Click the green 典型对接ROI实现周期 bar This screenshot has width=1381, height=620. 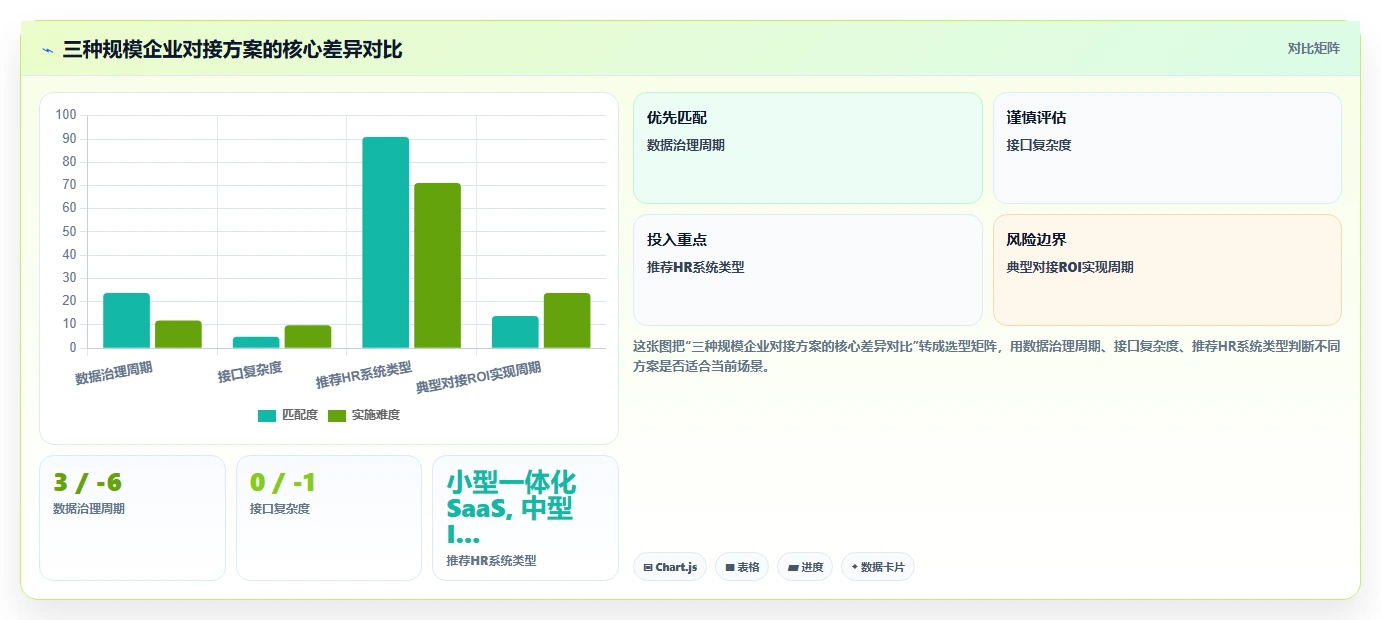567,321
